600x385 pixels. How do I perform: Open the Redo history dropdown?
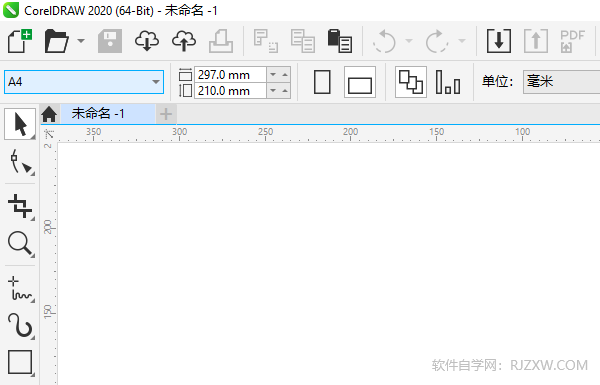point(462,41)
